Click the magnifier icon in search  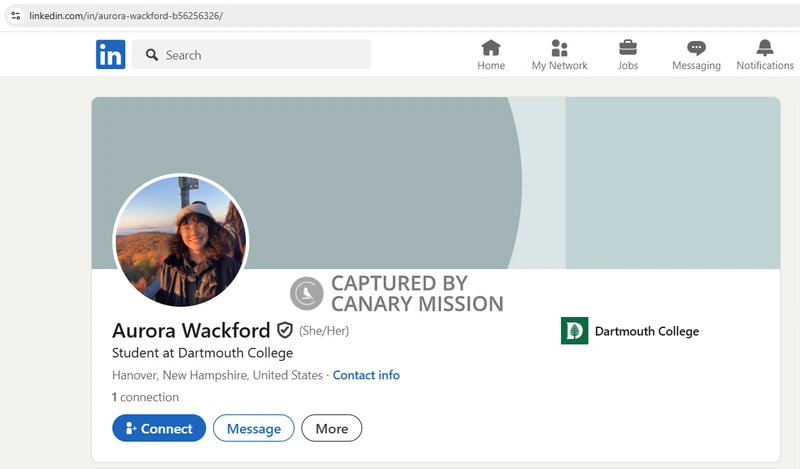coord(152,55)
